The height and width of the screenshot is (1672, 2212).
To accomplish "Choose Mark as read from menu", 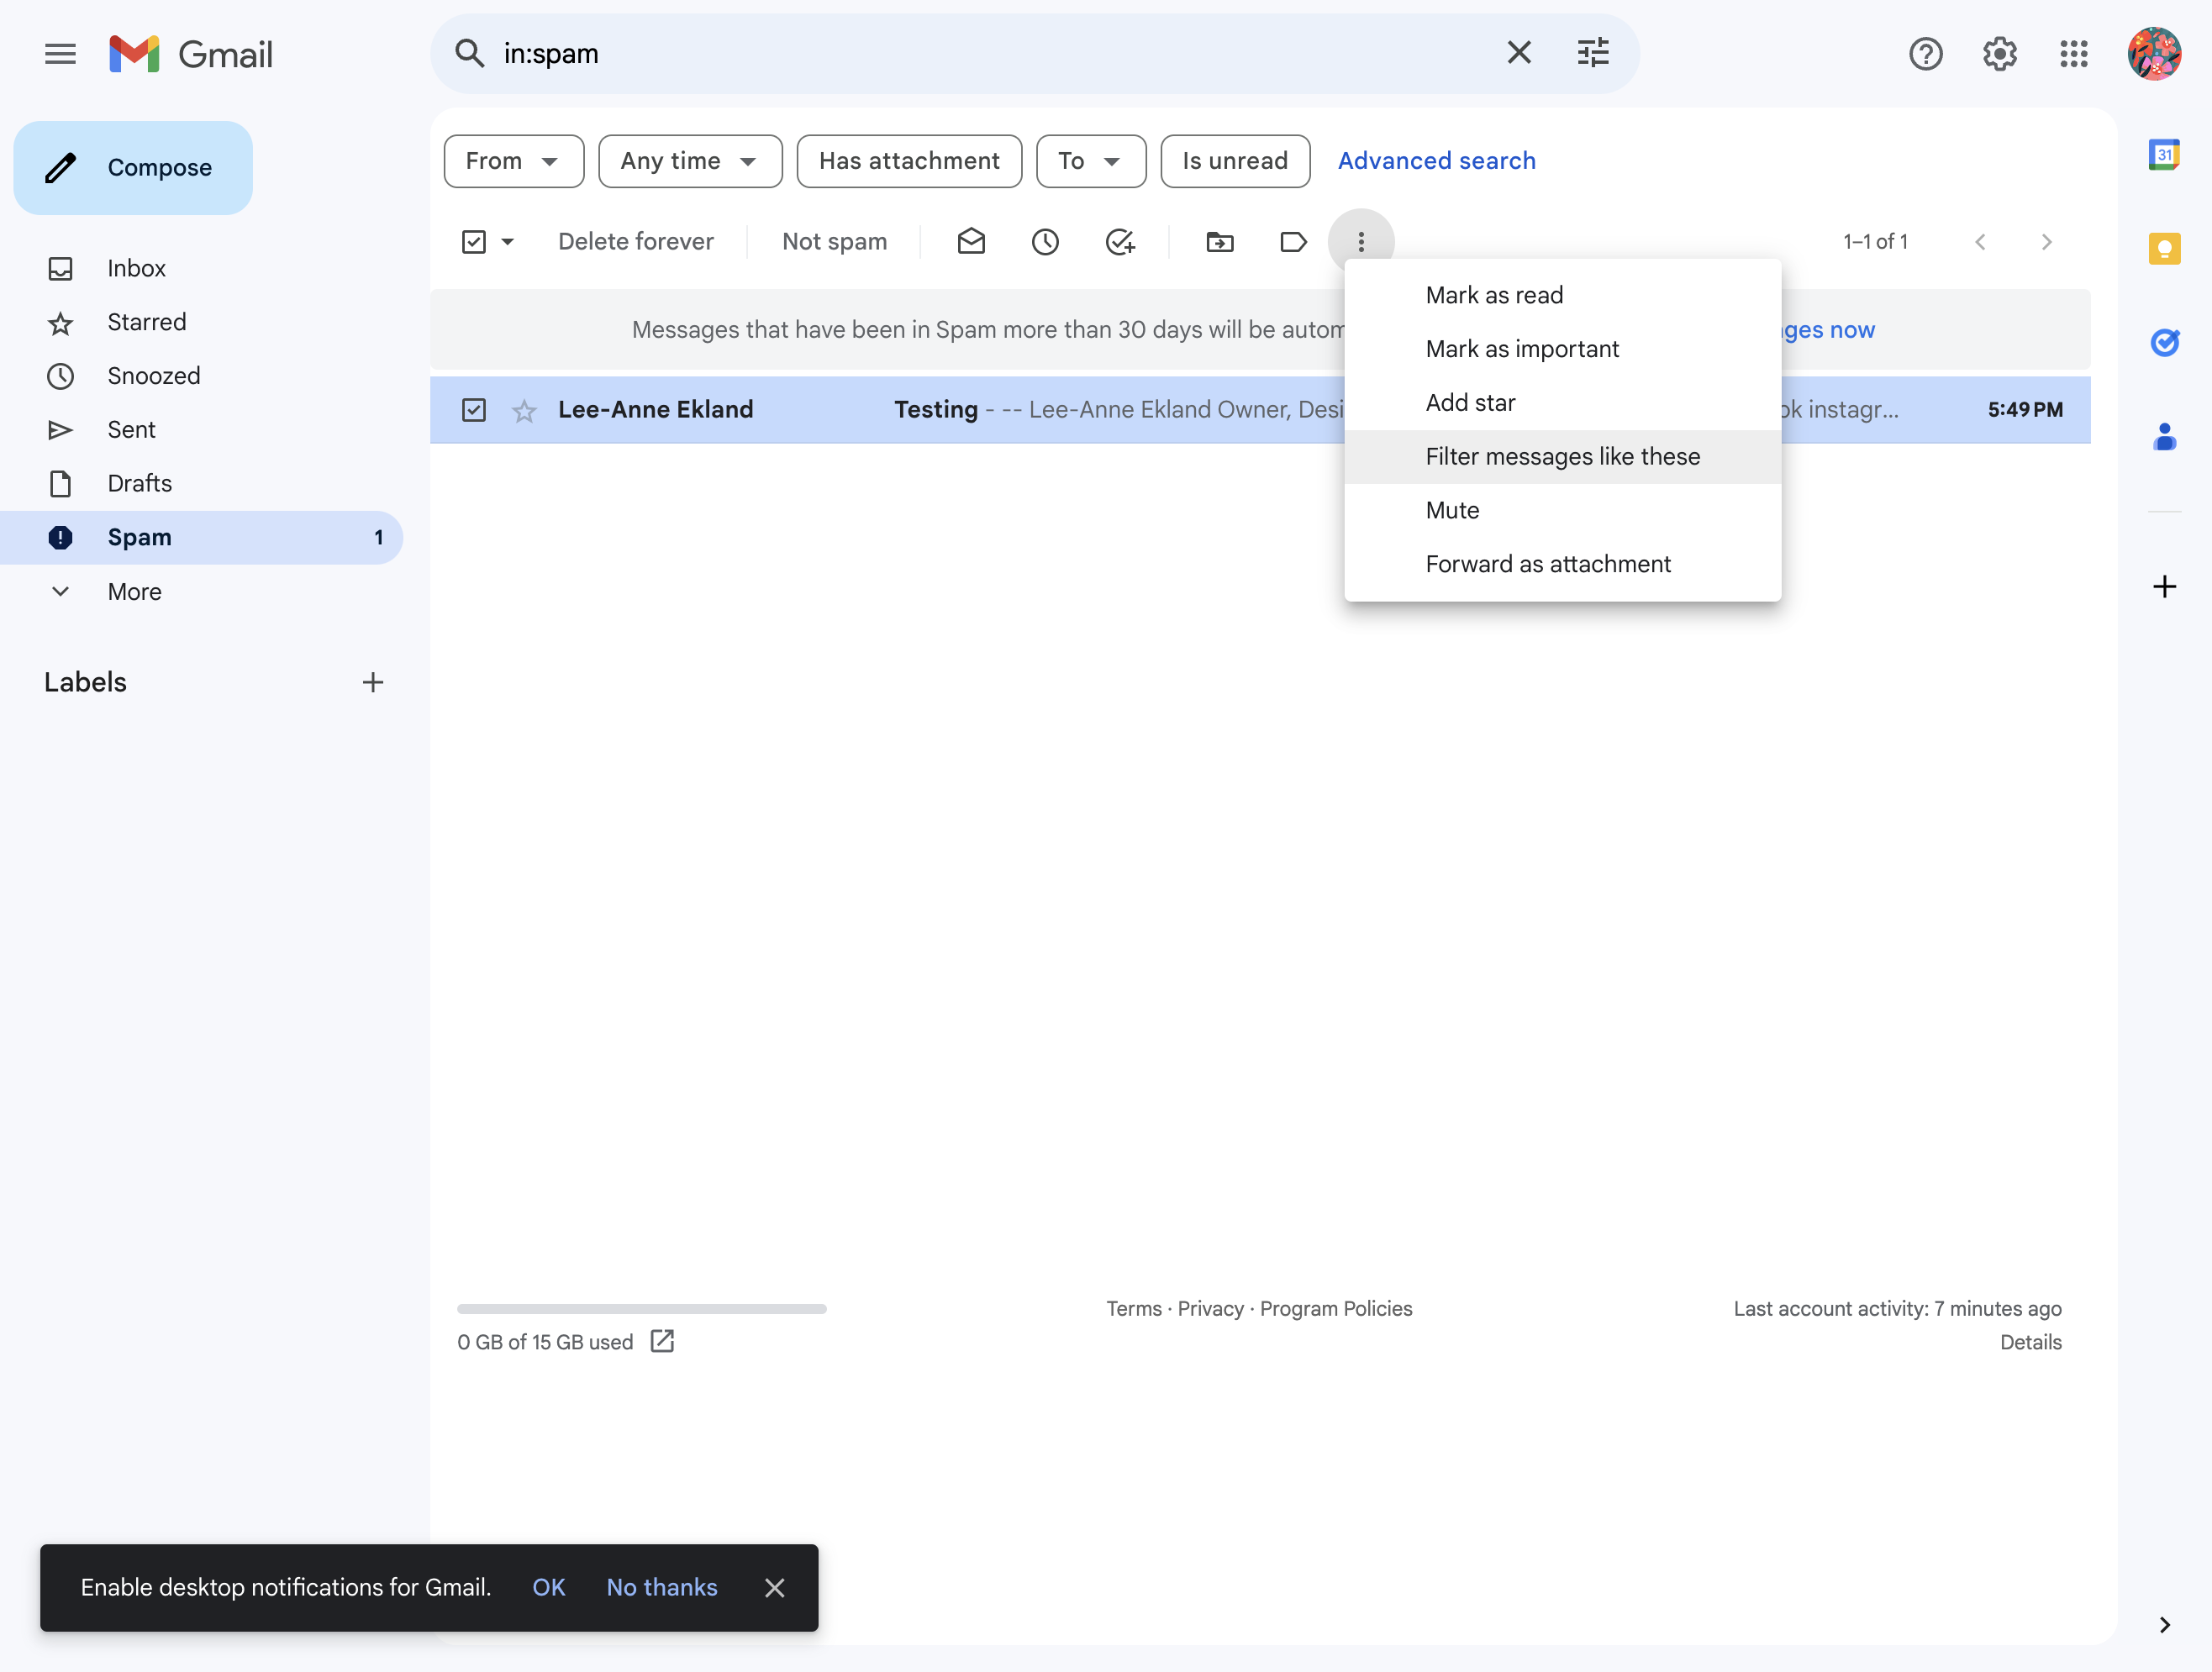I will pyautogui.click(x=1562, y=296).
